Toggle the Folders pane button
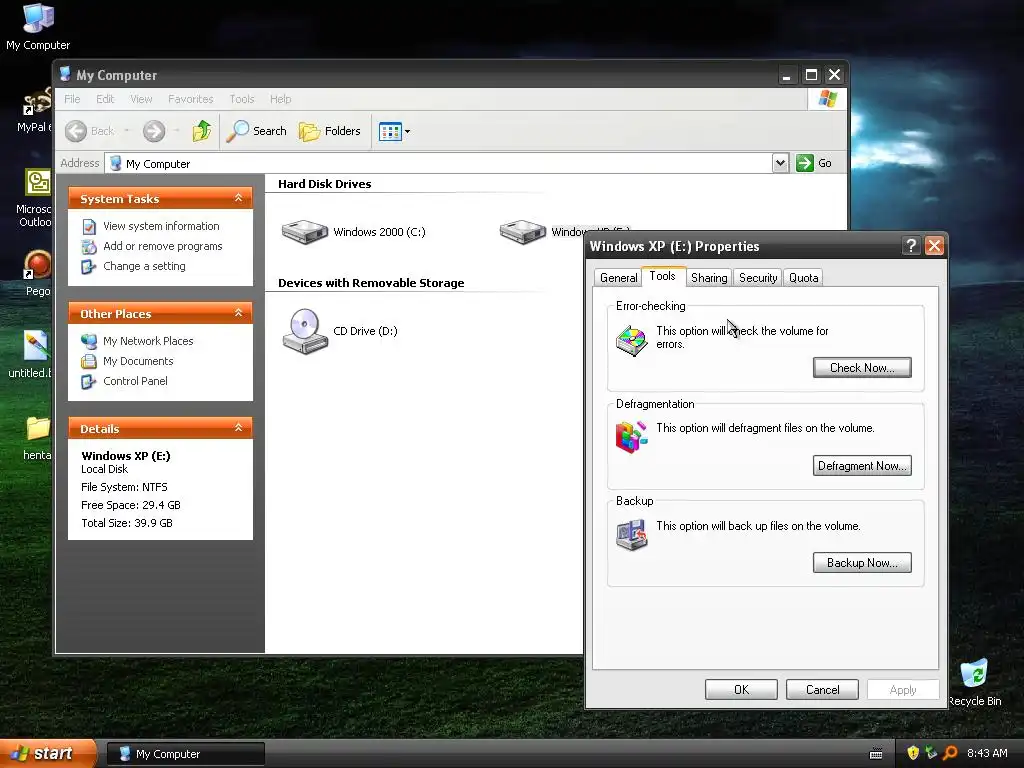Viewport: 1024px width, 768px height. [x=330, y=131]
